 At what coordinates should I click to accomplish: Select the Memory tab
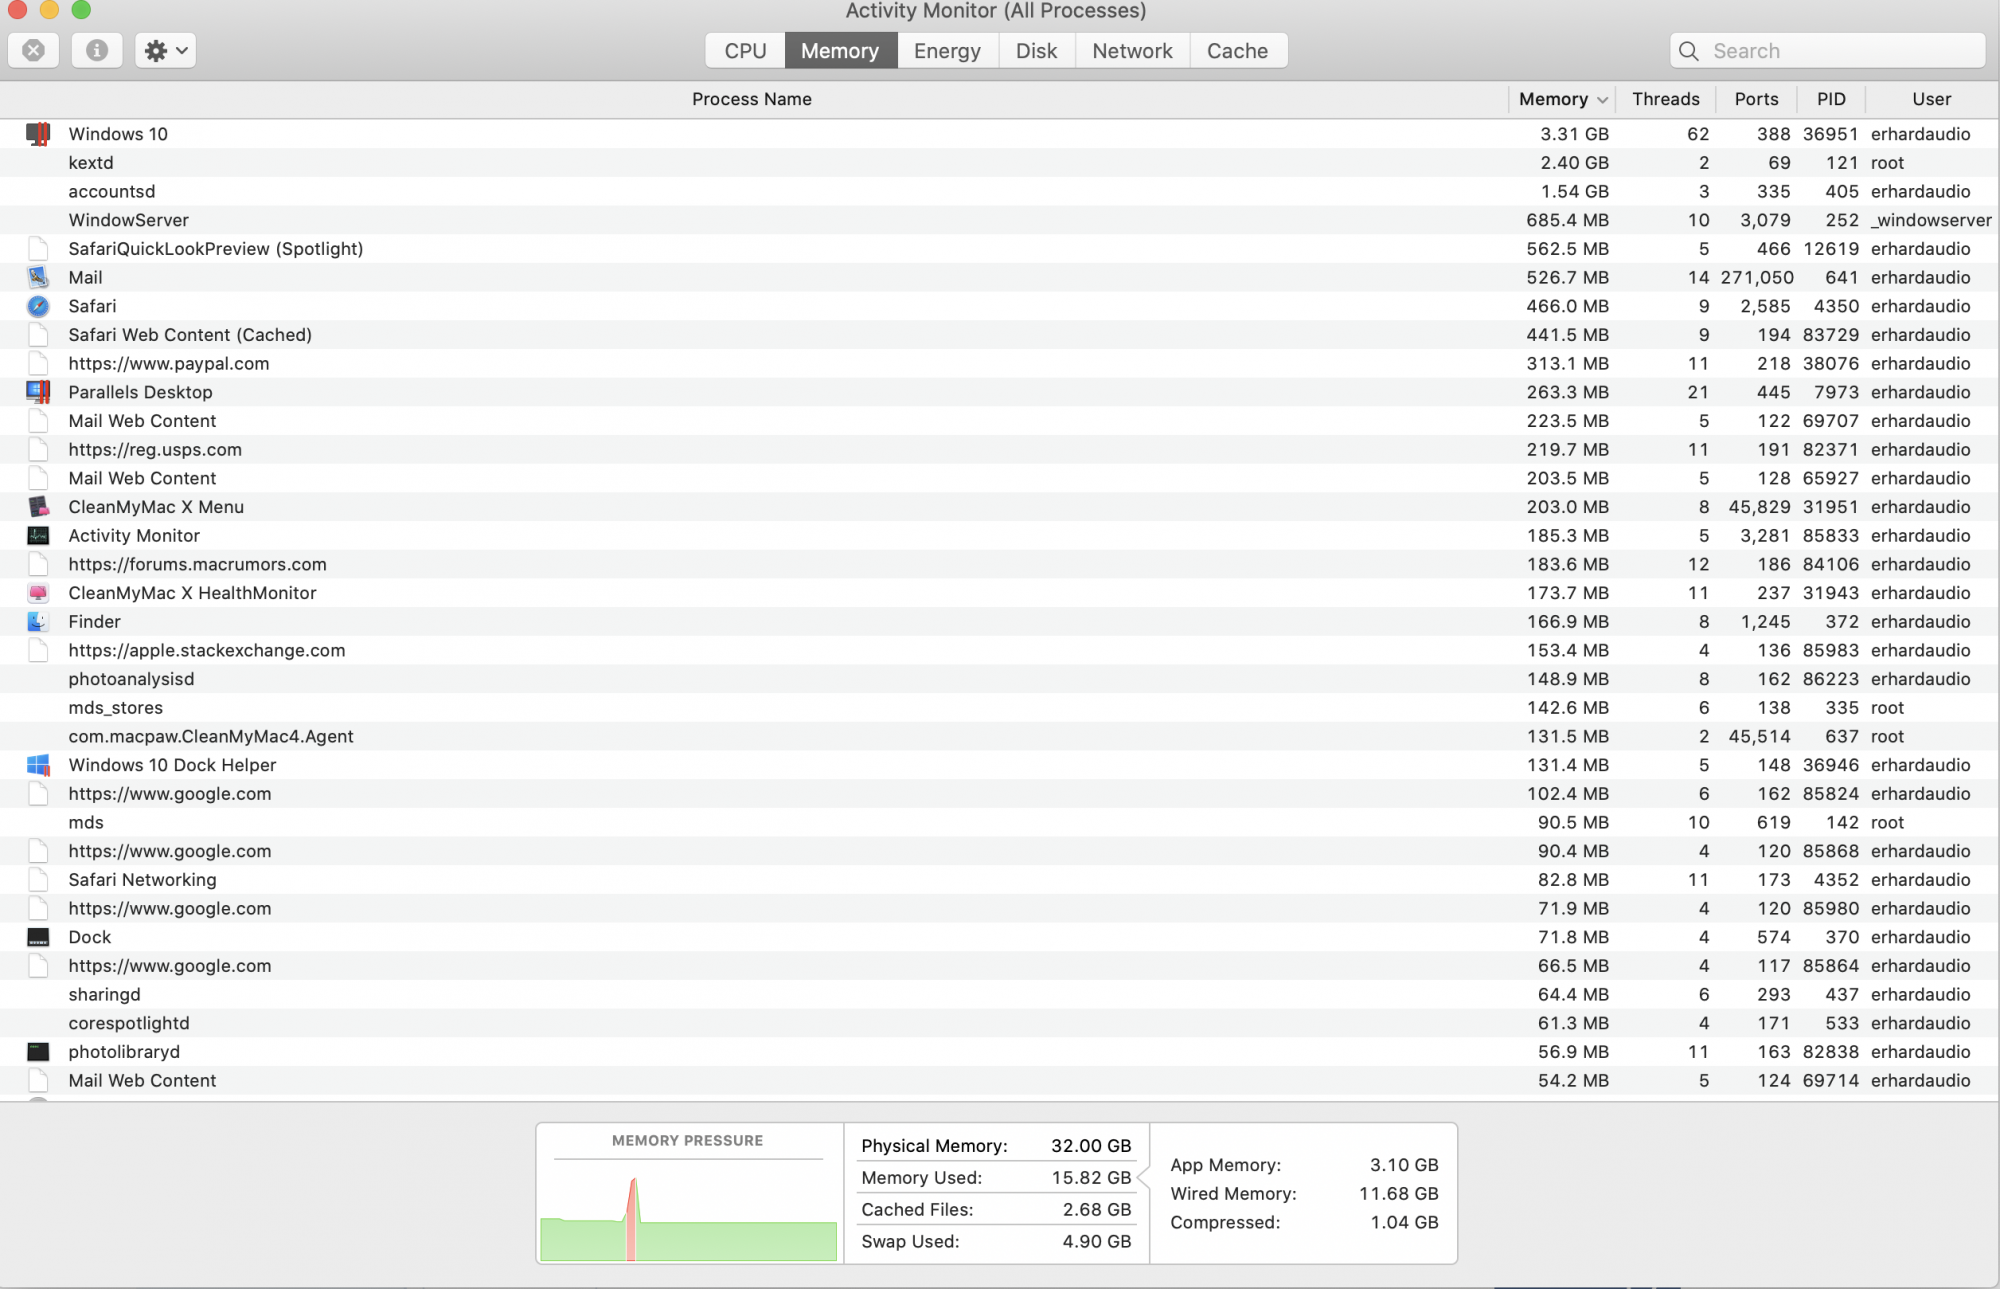point(840,51)
